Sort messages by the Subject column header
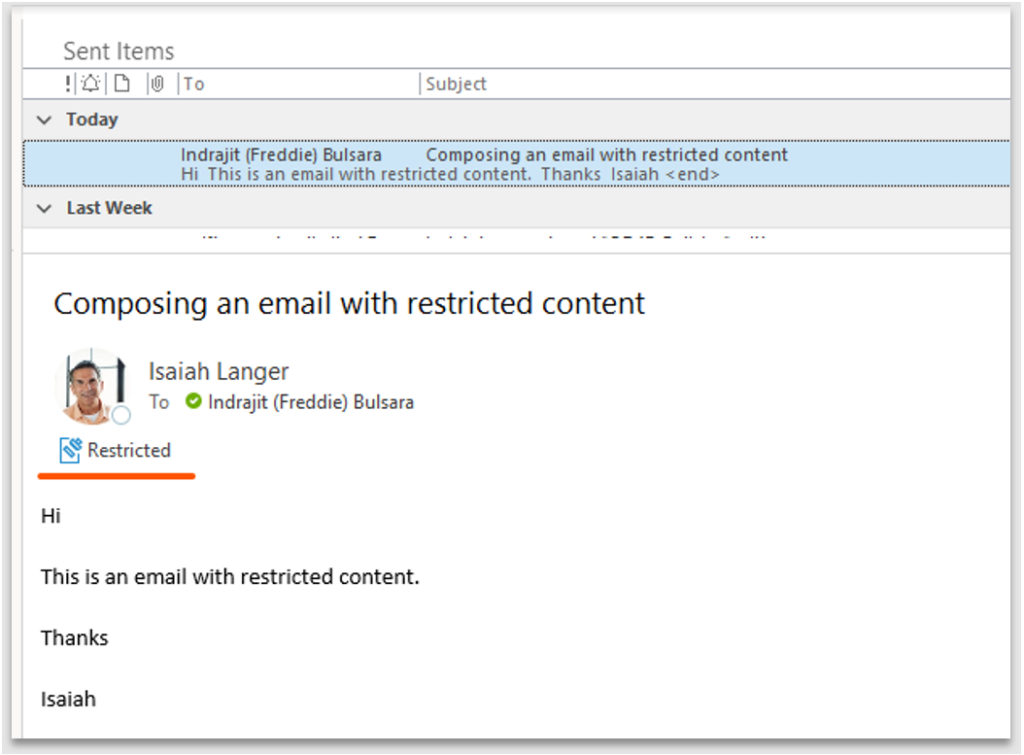Viewport: 1024px width, 755px height. pyautogui.click(x=456, y=84)
